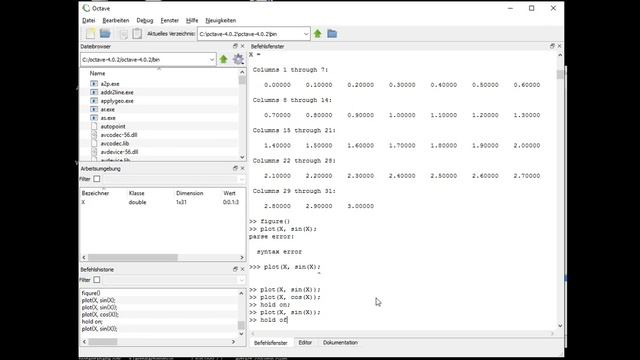
Task: Go up one directory in main toolbar
Action: tap(318, 34)
